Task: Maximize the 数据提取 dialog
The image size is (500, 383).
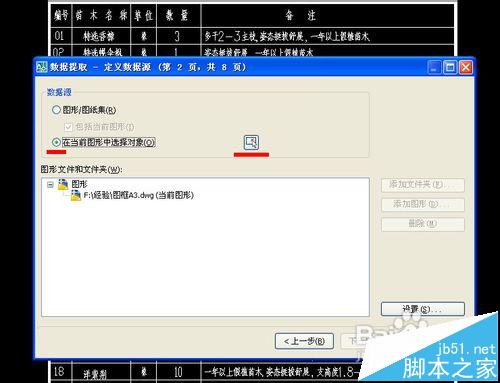Action: tap(450, 67)
